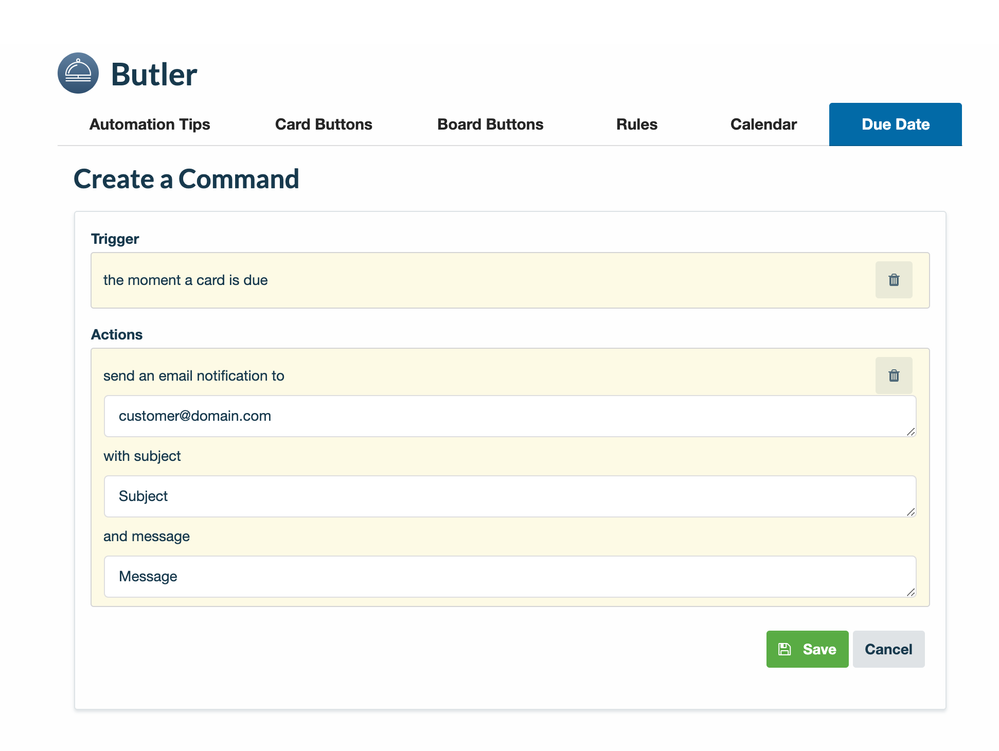Click the 'Butler' title text
The image size is (999, 751).
pyautogui.click(x=154, y=75)
